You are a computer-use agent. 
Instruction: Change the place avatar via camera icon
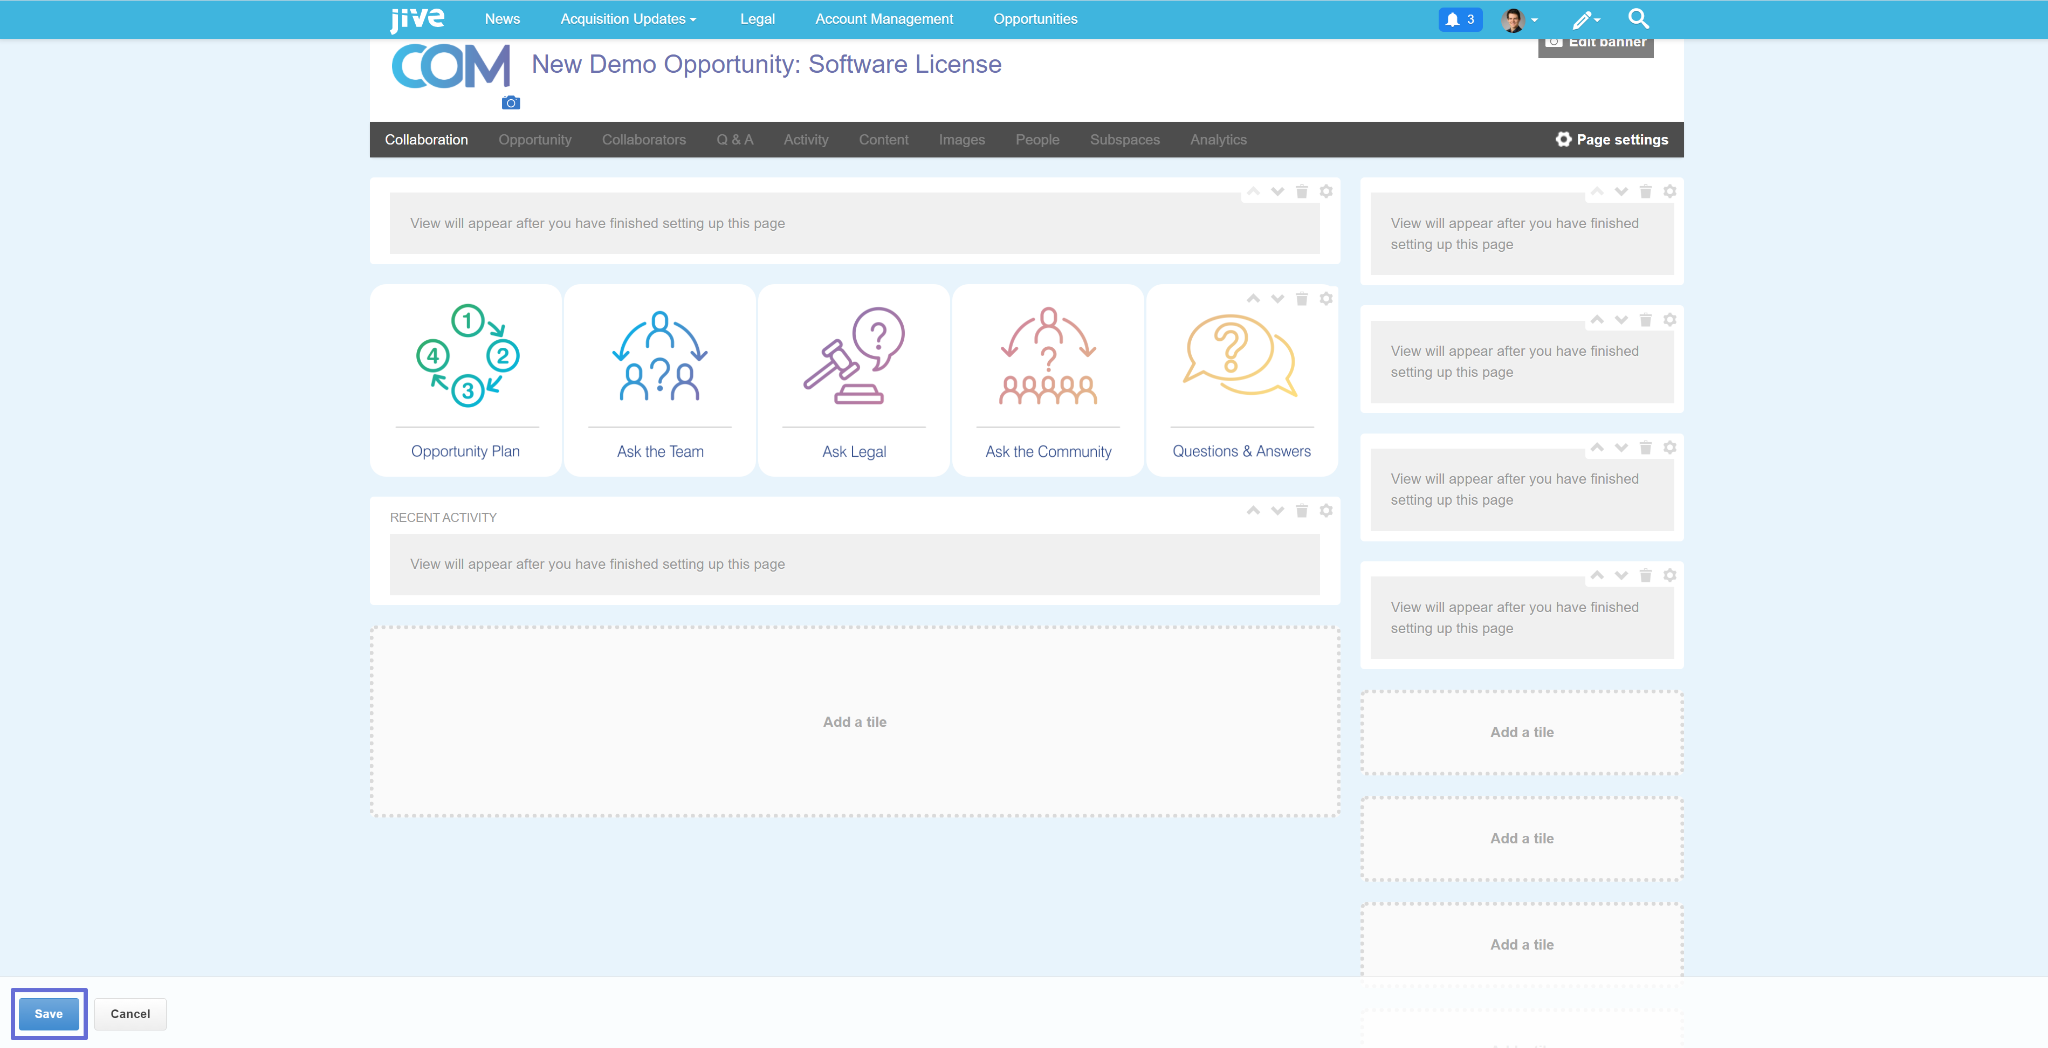click(511, 103)
